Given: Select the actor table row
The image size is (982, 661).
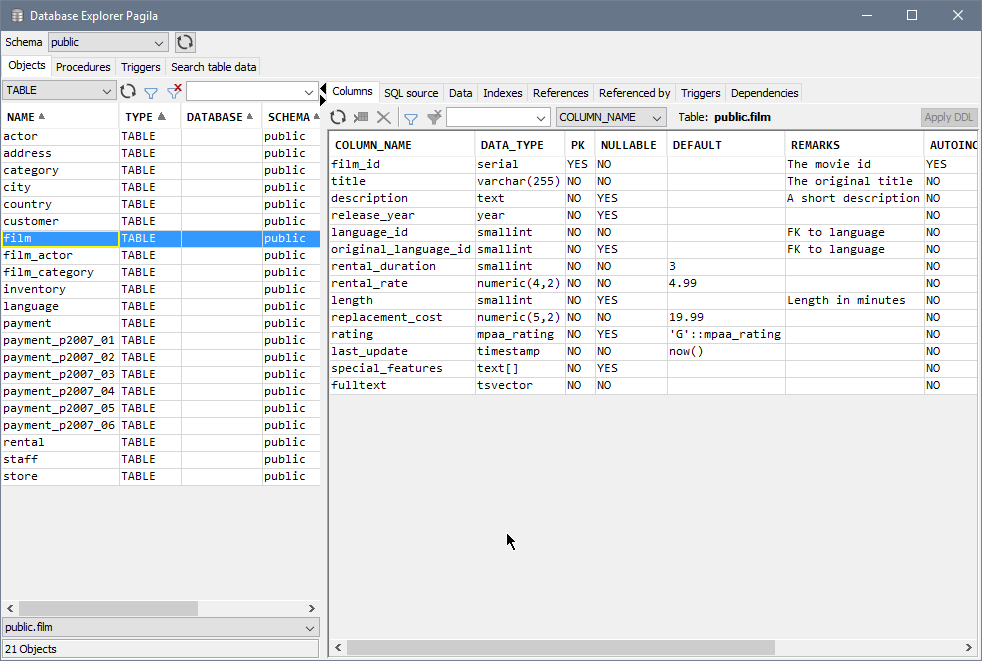Looking at the screenshot, I should click(160, 137).
